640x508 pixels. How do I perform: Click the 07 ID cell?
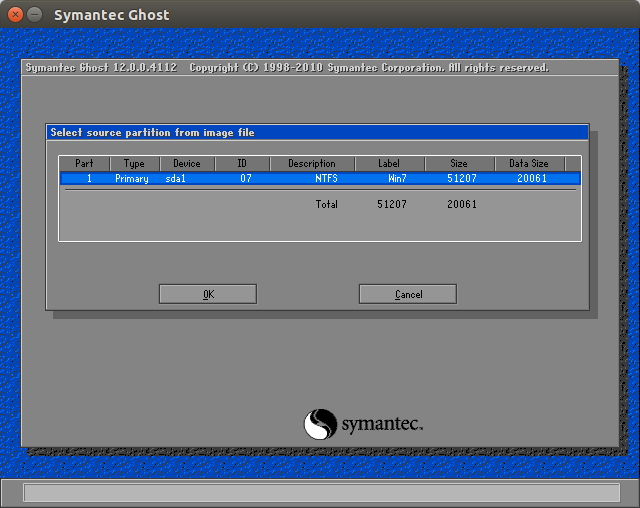[x=246, y=178]
